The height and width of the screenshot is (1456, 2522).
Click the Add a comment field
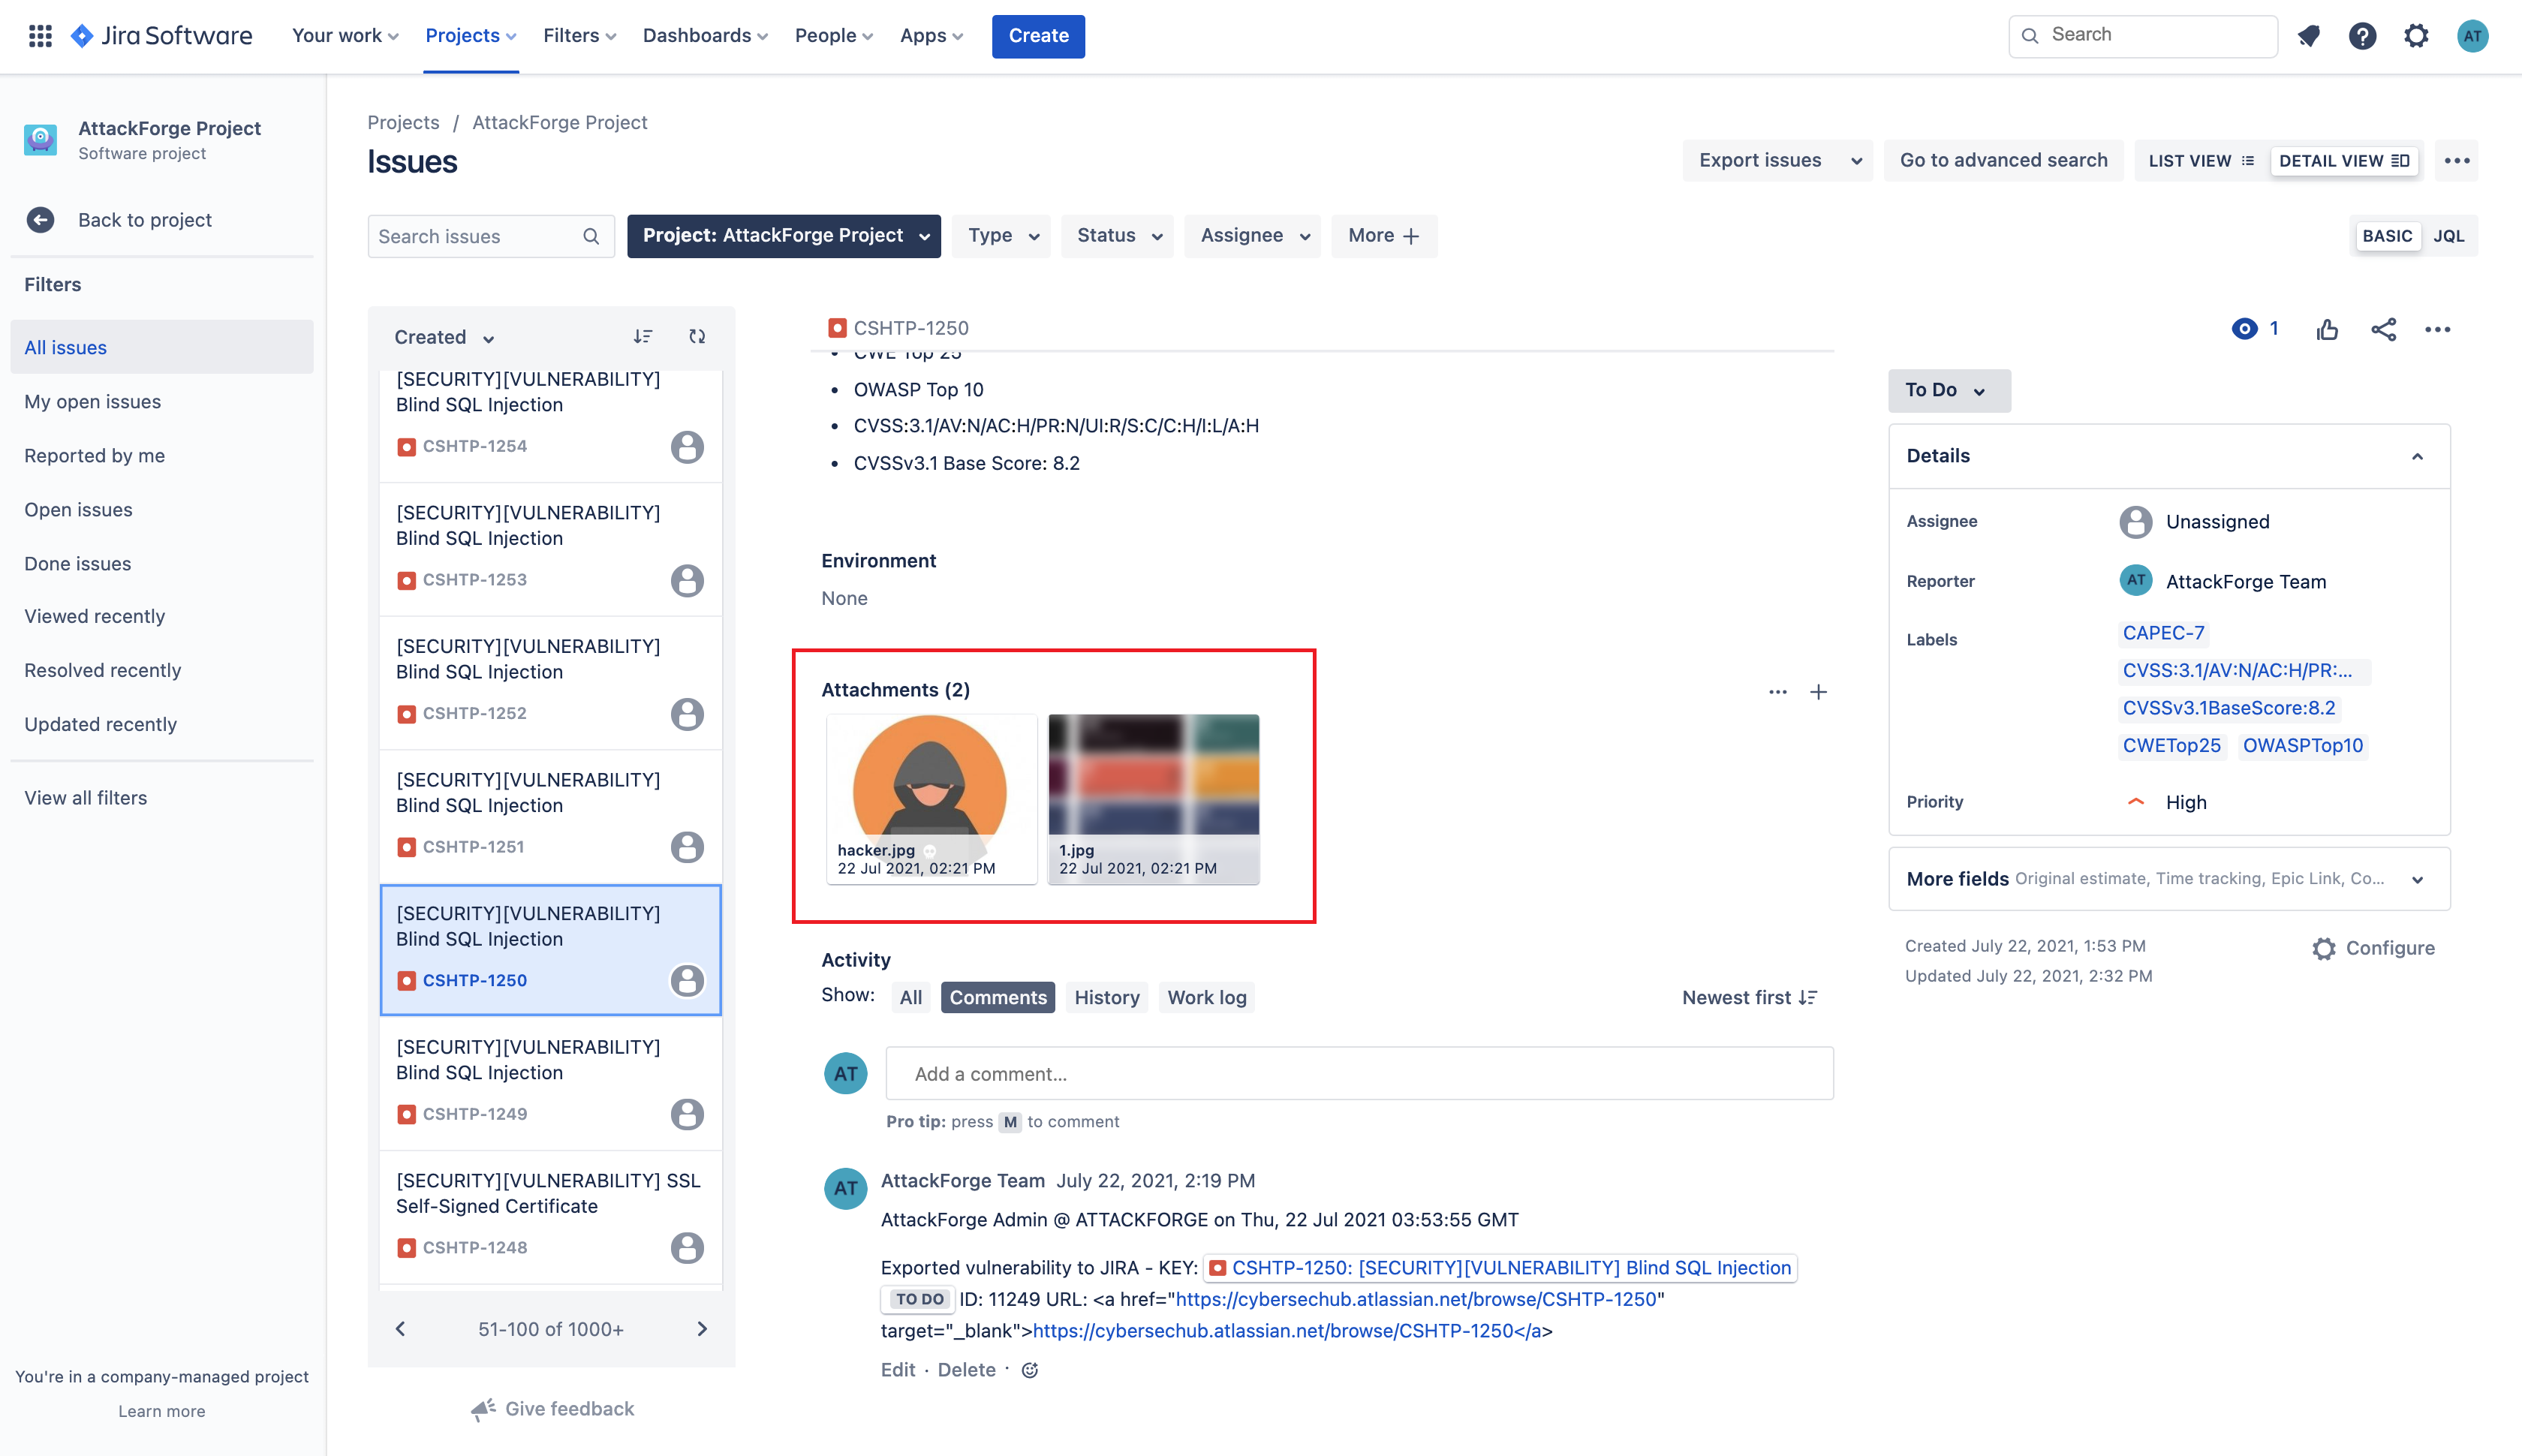1360,1074
